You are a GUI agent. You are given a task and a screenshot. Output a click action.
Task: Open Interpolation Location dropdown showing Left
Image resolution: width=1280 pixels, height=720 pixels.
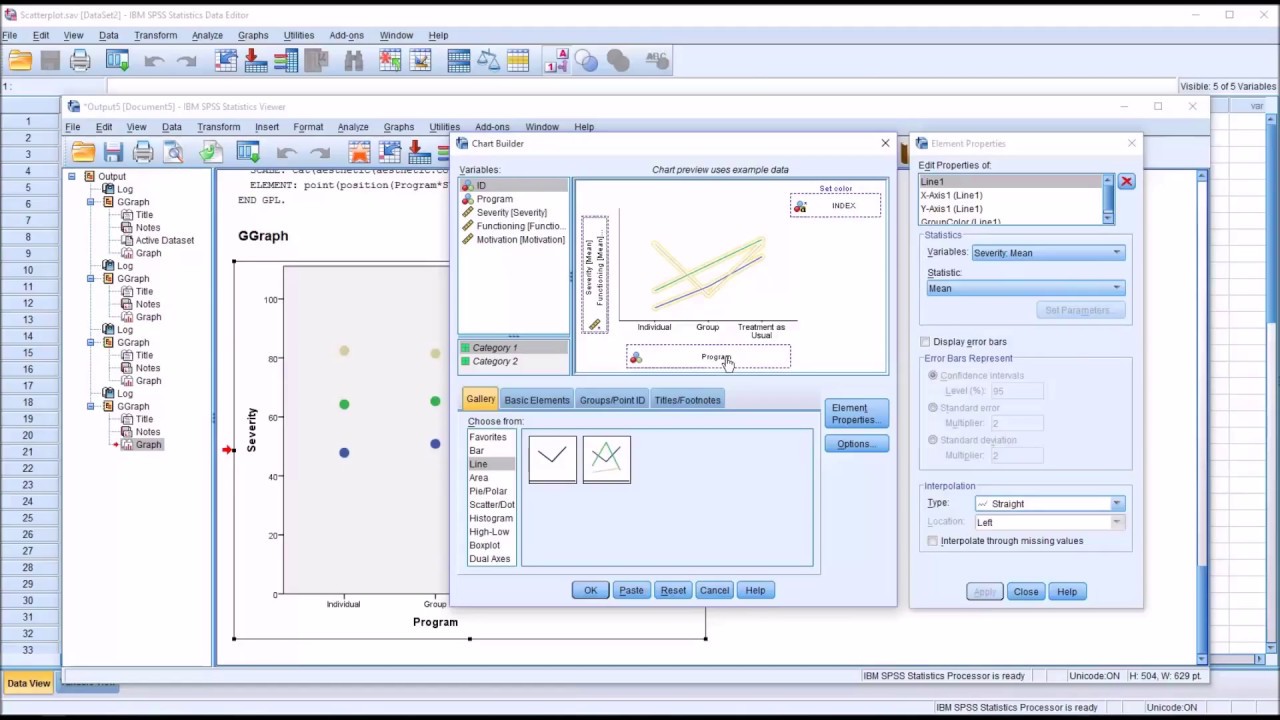tap(1049, 522)
